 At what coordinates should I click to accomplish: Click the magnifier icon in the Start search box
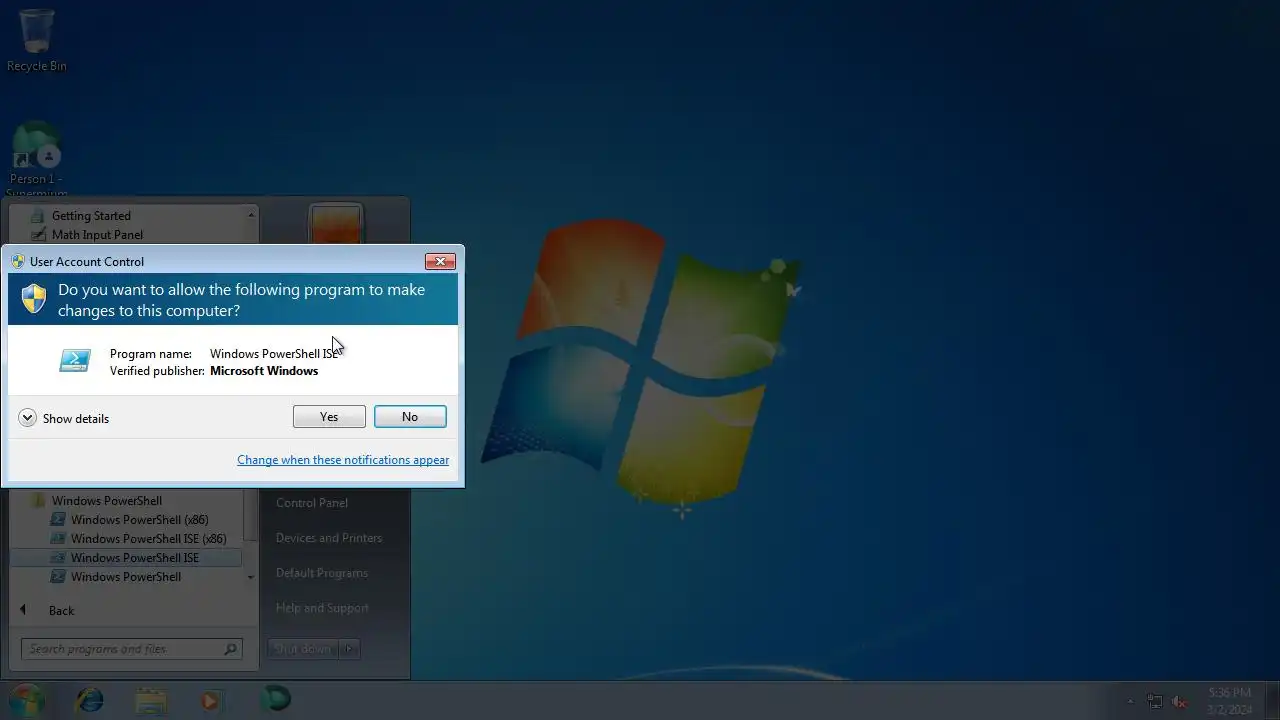click(x=231, y=649)
